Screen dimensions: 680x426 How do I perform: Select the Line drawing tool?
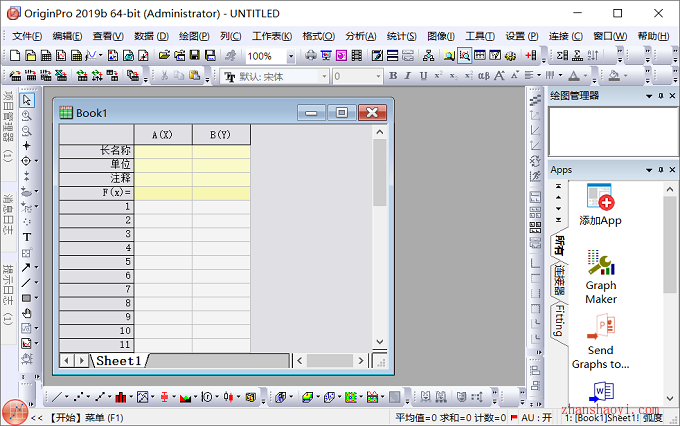pyautogui.click(x=26, y=282)
